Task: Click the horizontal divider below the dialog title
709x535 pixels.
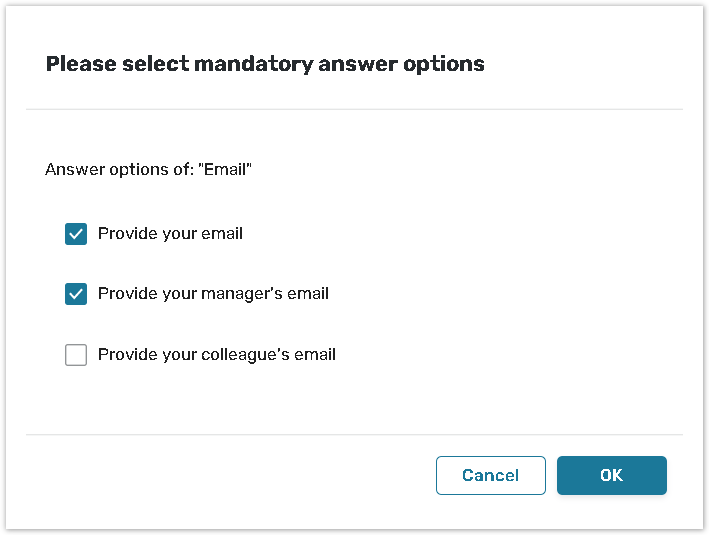Action: (354, 109)
